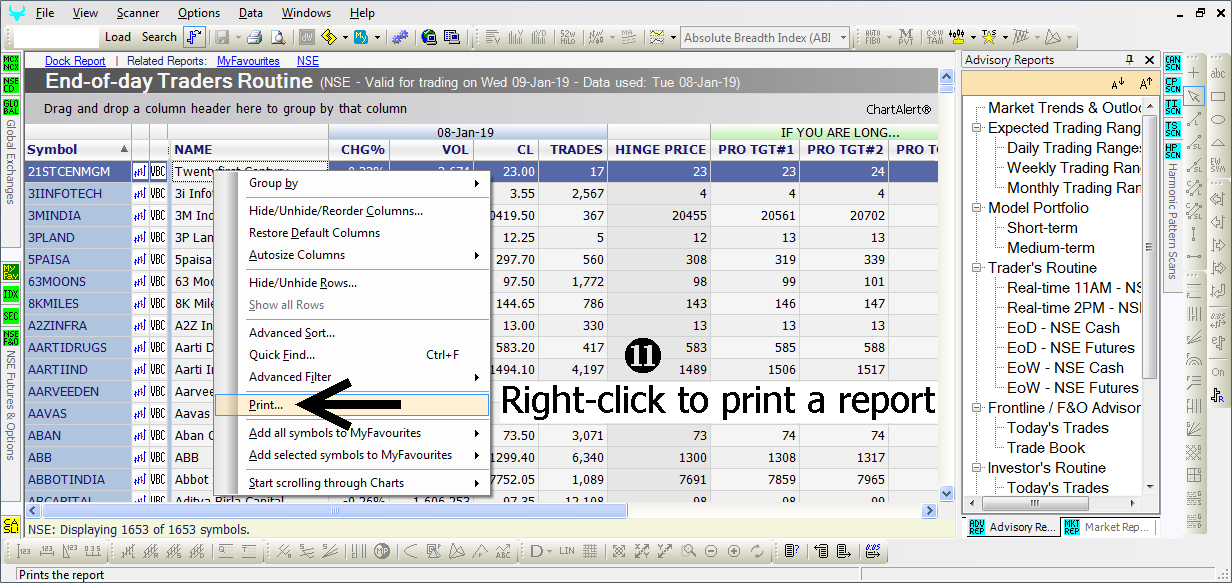Click the 52-week Hi/Lo toolbar icon
Screen dimensions: 1232x583
[x=567, y=37]
